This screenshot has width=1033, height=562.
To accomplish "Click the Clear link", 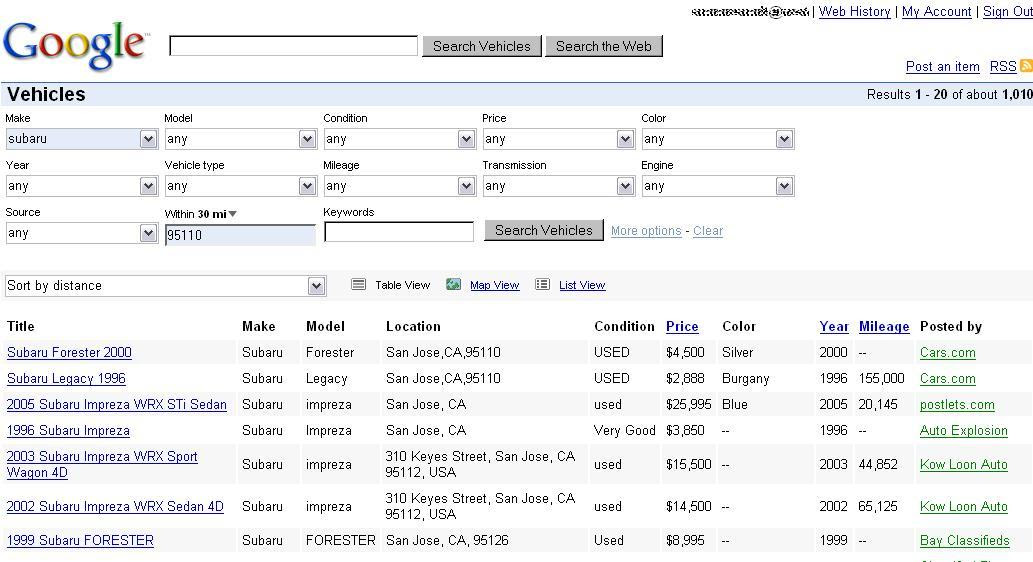I will [708, 231].
